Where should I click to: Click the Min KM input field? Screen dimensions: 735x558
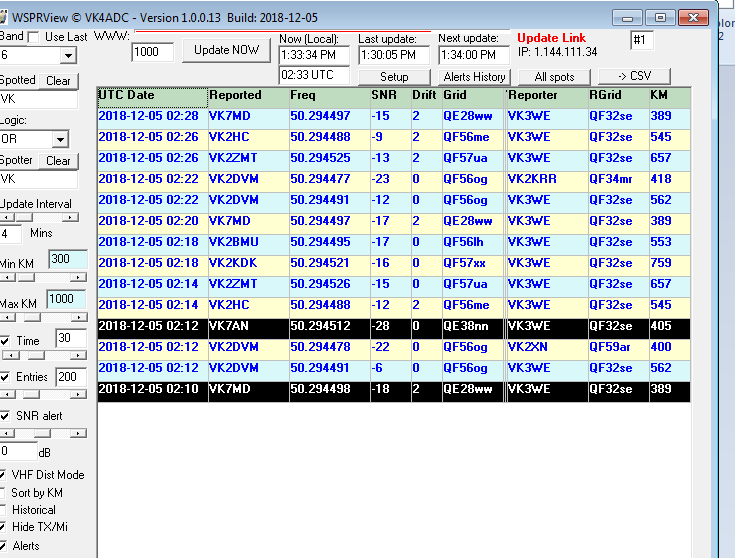67,260
